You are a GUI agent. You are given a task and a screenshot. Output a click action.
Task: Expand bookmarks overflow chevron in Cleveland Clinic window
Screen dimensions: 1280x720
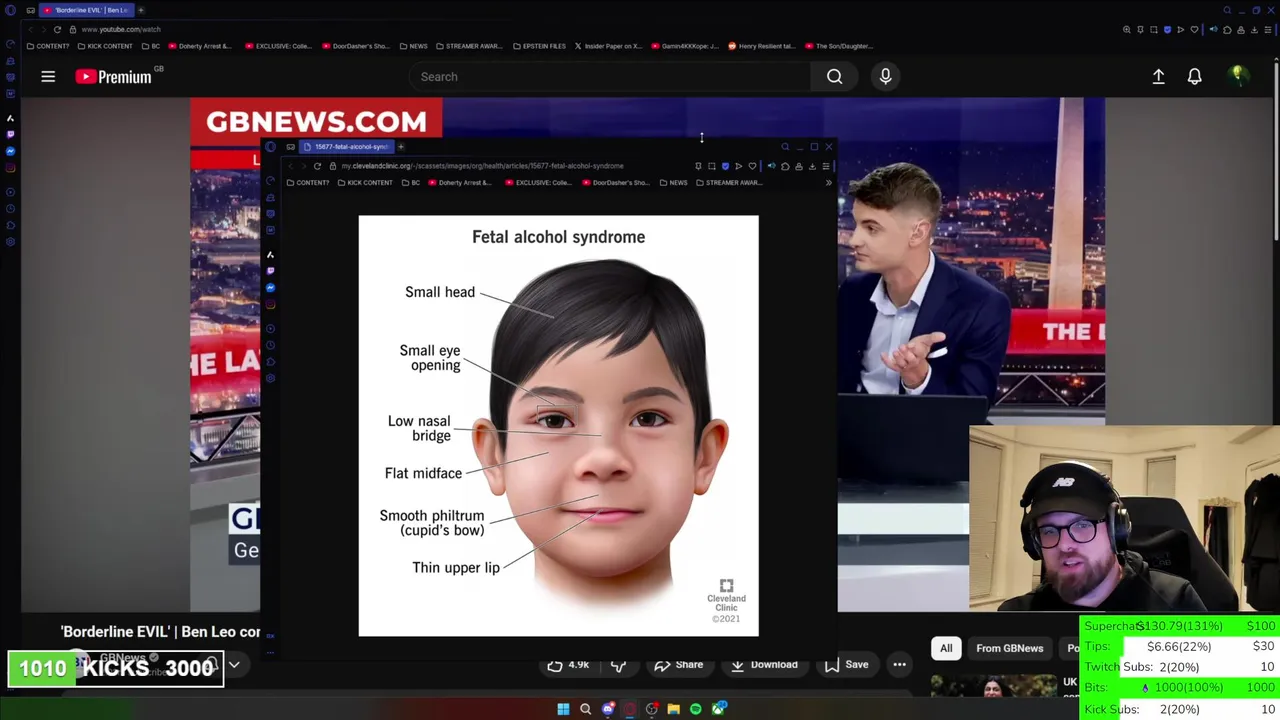[x=828, y=183]
